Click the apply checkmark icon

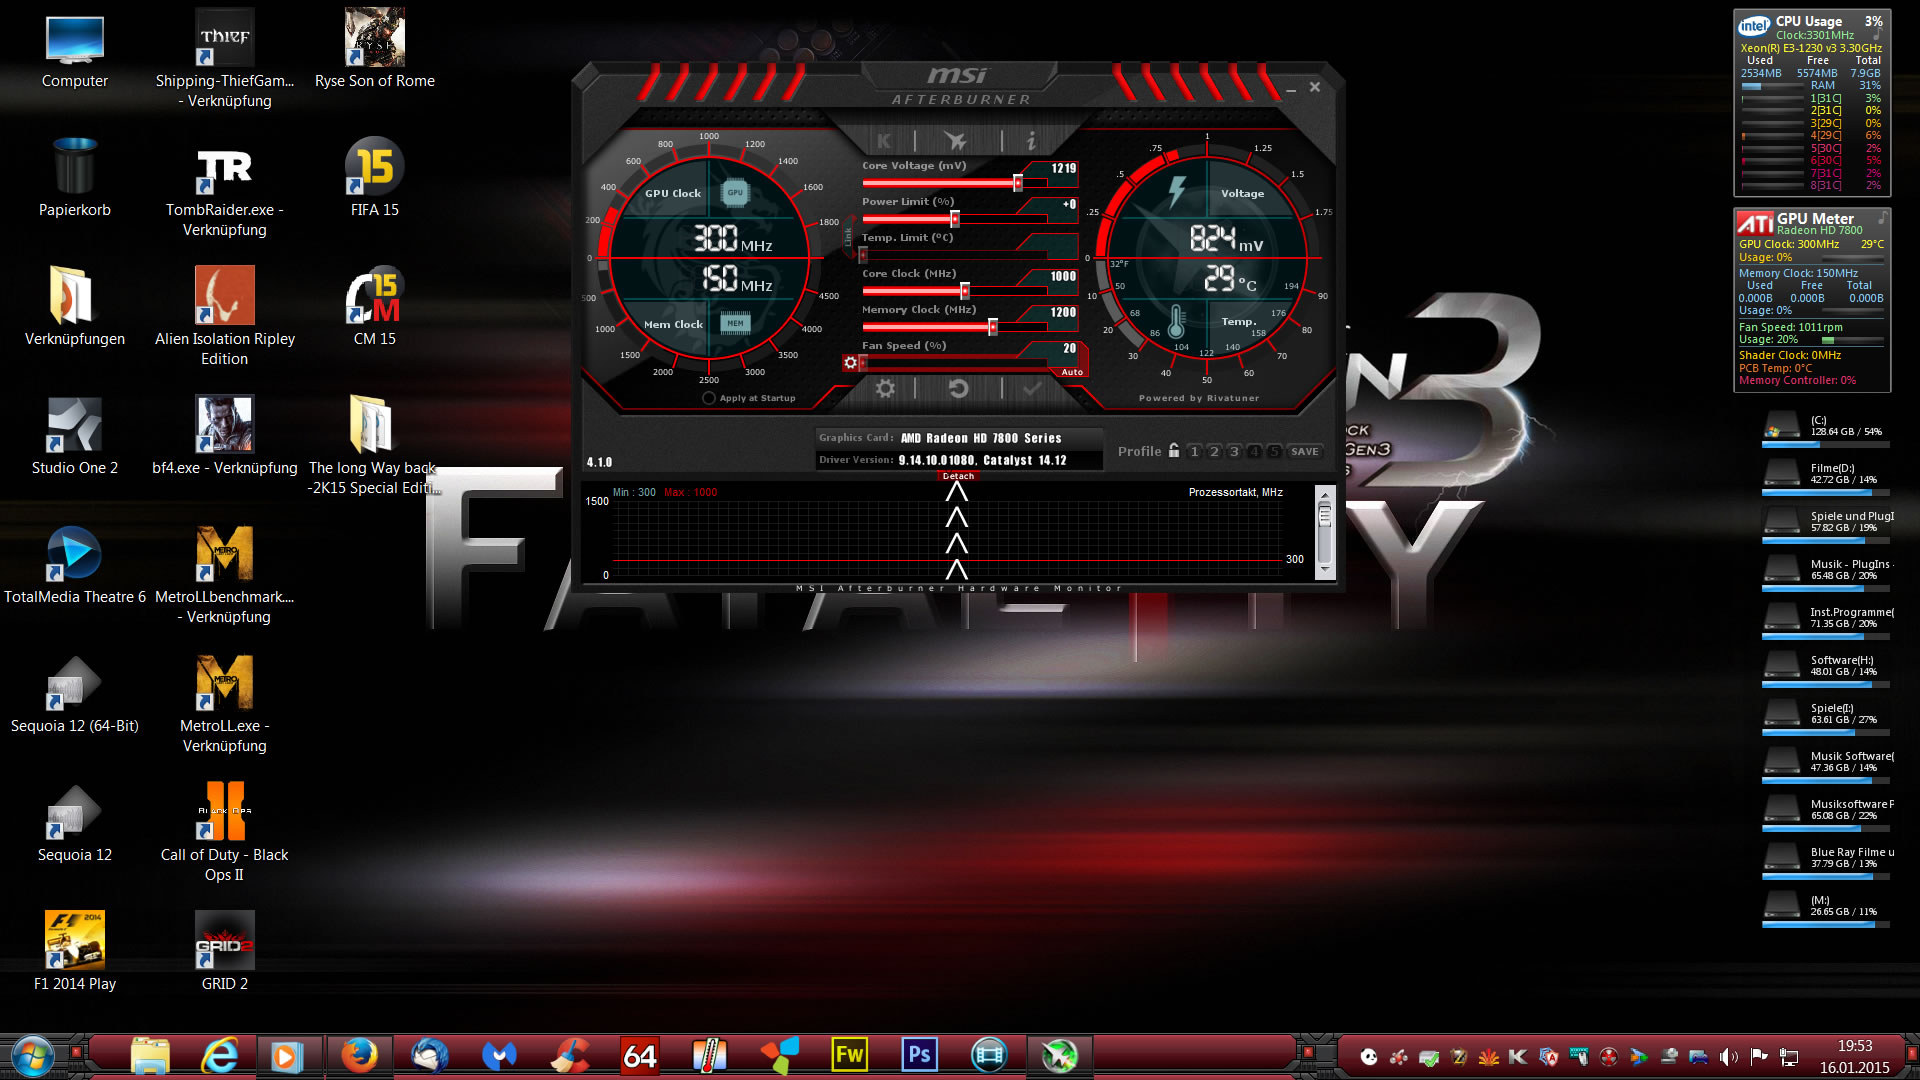point(1032,389)
